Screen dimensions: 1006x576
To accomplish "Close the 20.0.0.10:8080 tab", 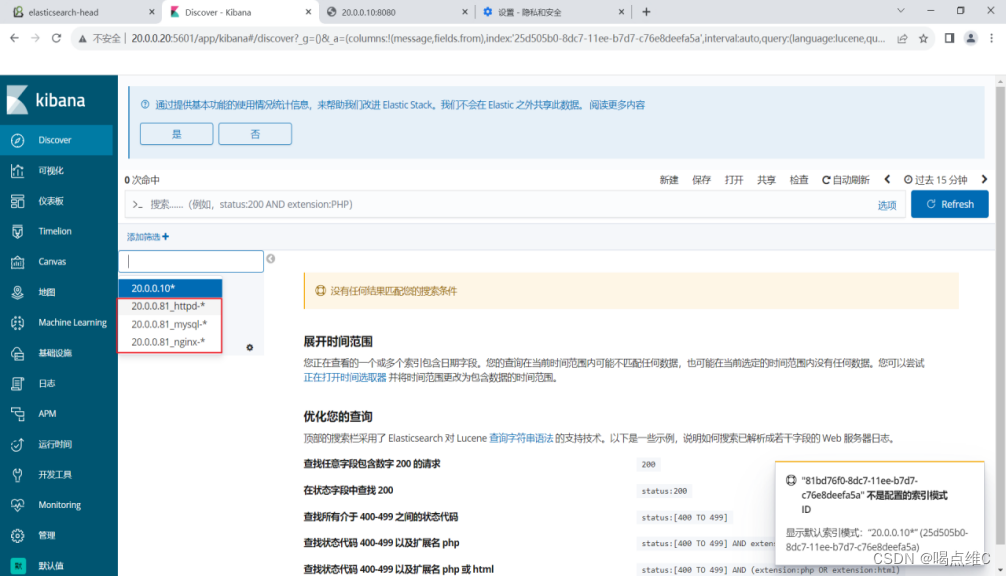I will 465,12.
